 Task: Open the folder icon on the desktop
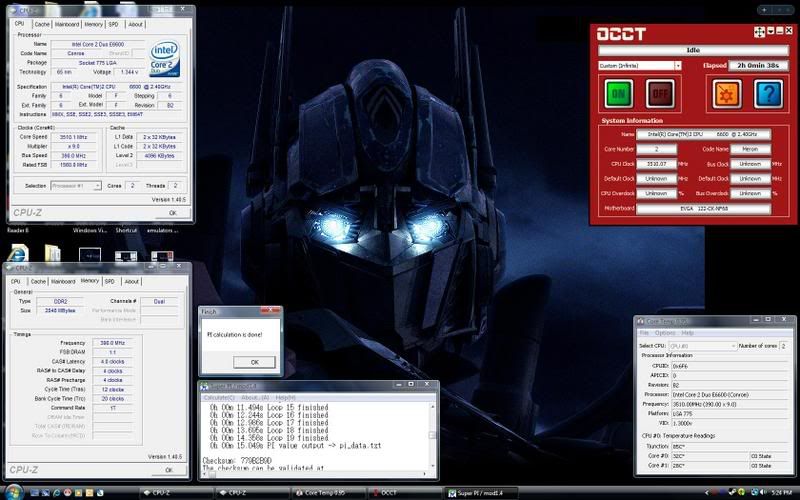(x=53, y=254)
